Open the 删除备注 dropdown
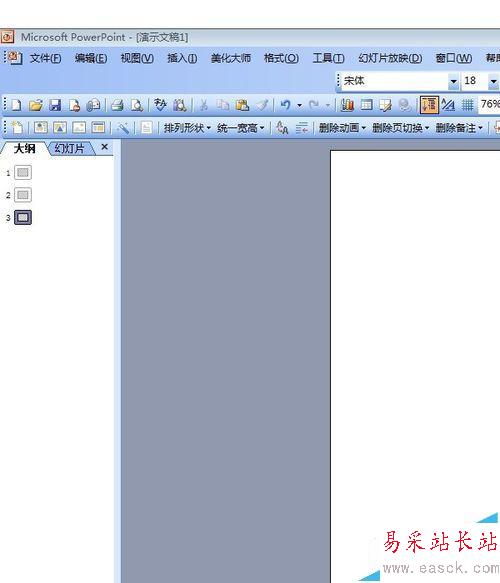 [459, 128]
